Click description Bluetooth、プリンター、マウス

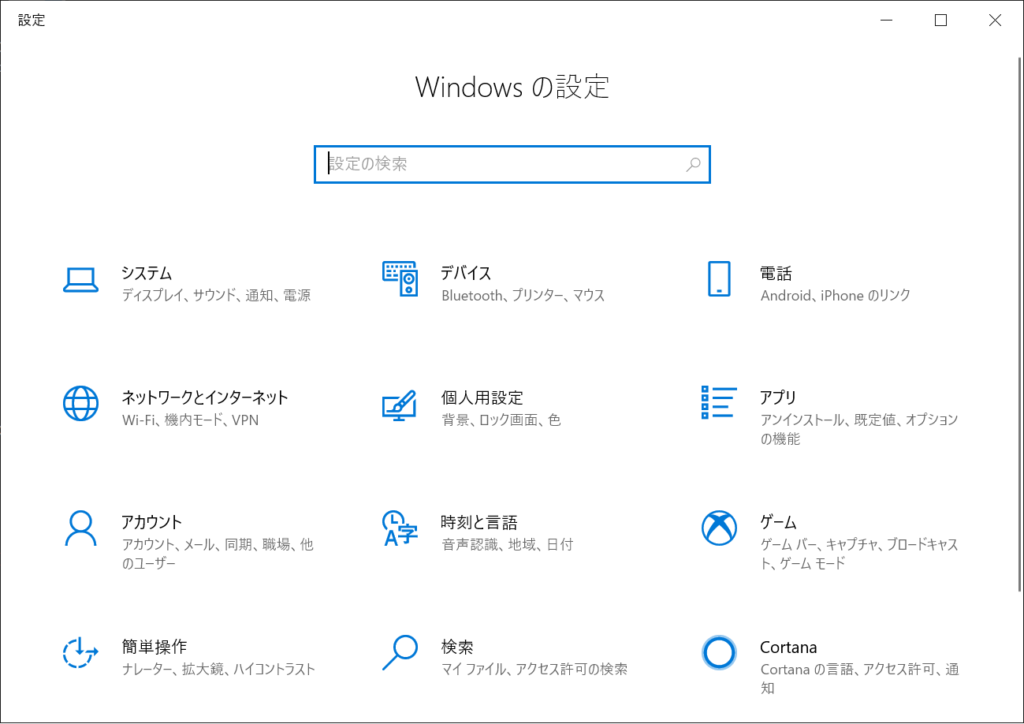coord(523,295)
